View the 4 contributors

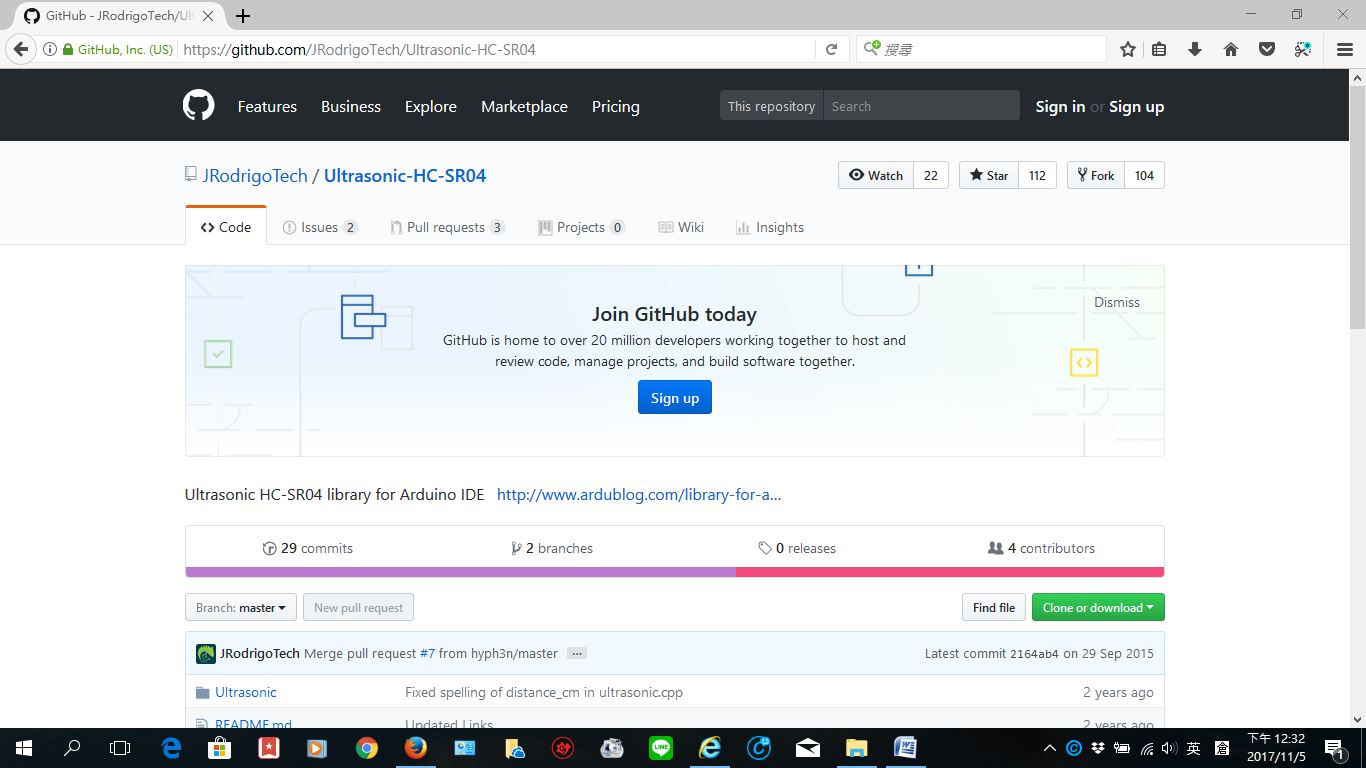(1041, 548)
